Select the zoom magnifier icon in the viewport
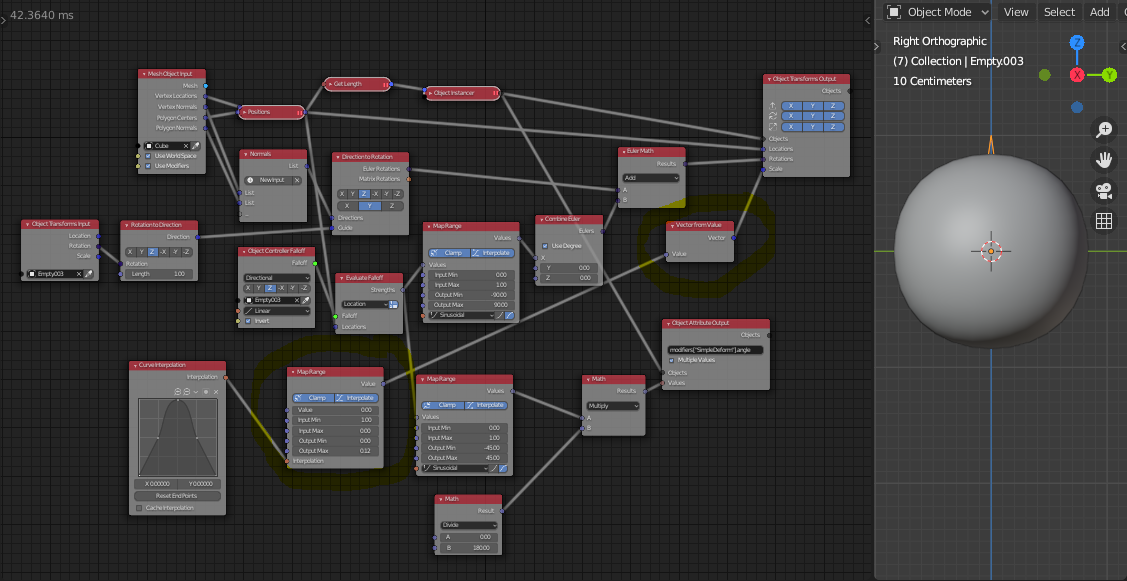Image resolution: width=1127 pixels, height=581 pixels. coord(1103,130)
